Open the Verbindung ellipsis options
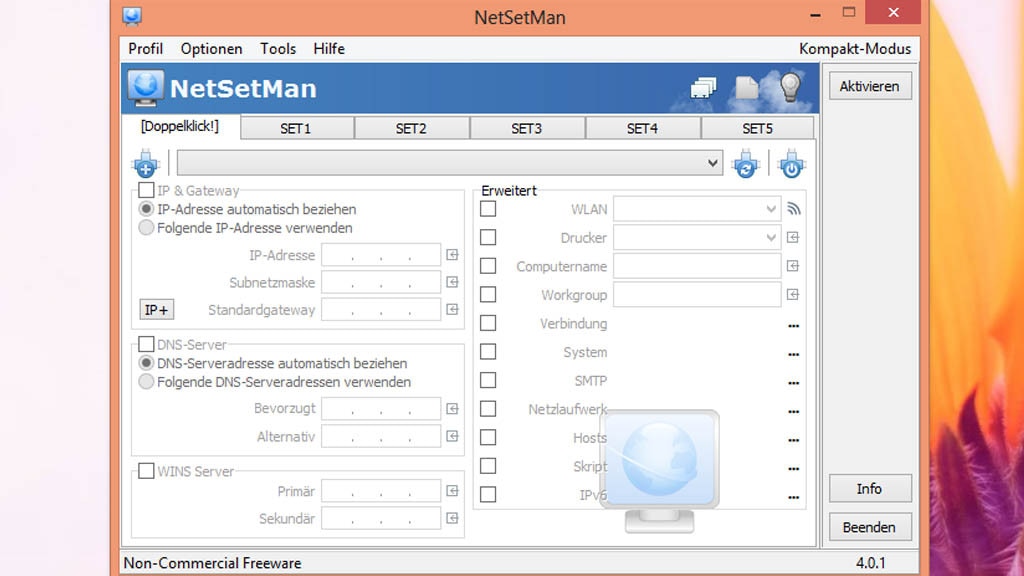This screenshot has height=576, width=1024. point(793,323)
